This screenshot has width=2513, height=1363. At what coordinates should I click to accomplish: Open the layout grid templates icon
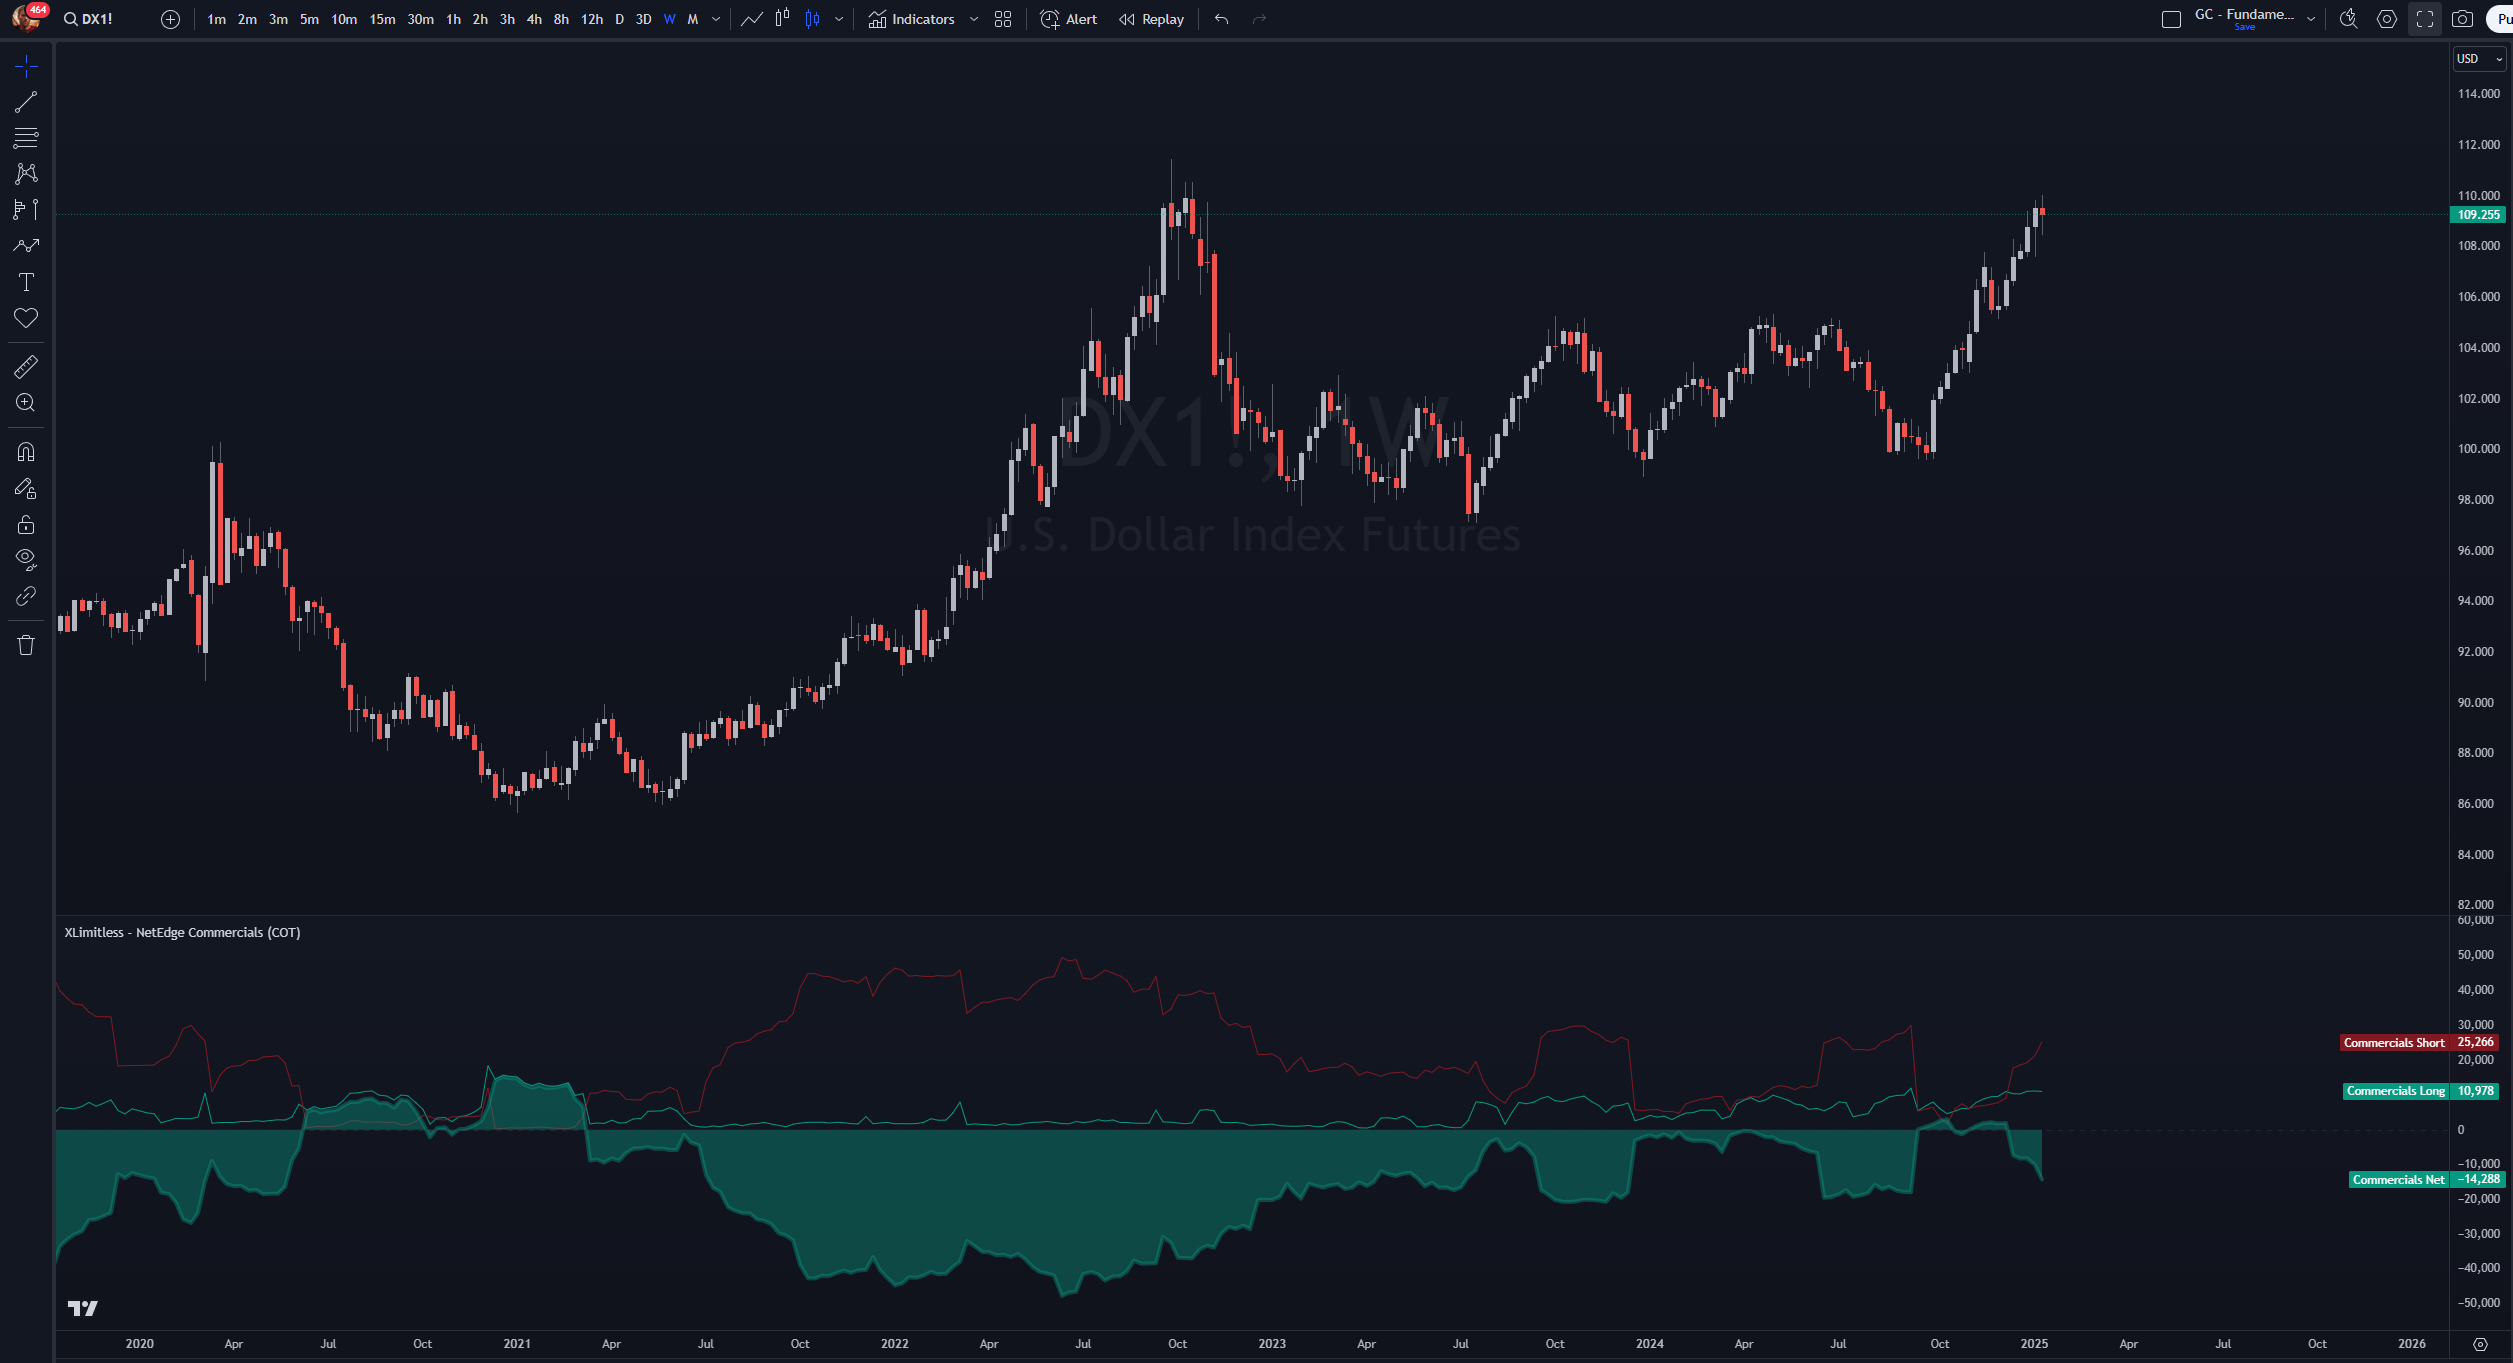1003,19
